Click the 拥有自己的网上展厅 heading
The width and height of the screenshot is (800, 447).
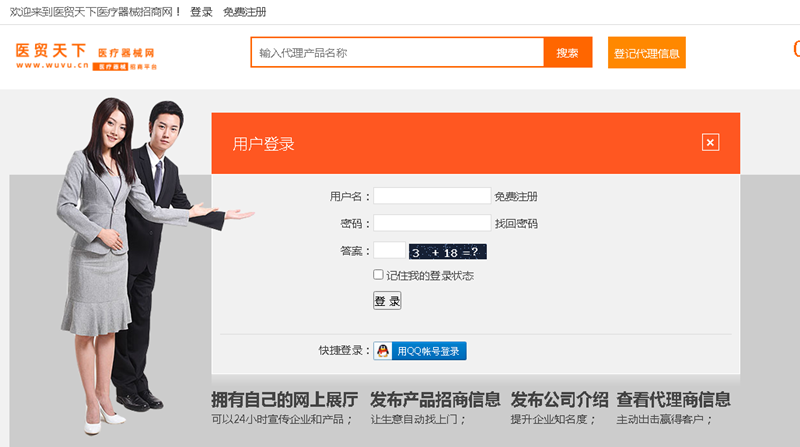(284, 400)
